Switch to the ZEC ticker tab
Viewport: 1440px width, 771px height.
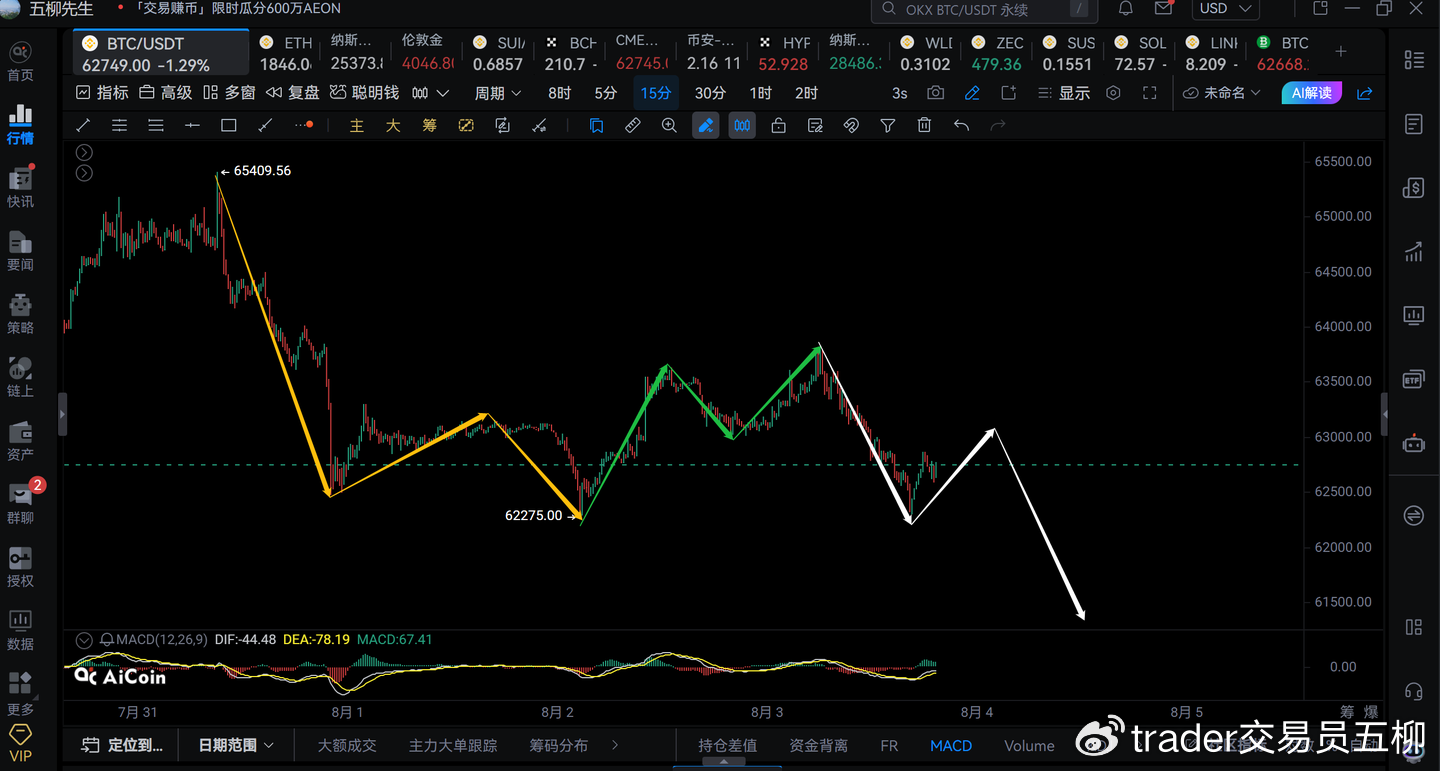tap(997, 54)
